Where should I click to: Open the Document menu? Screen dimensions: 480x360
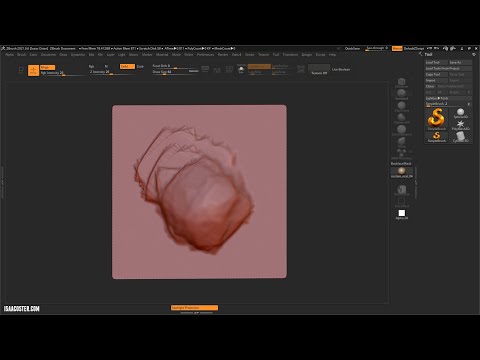pyautogui.click(x=48, y=55)
